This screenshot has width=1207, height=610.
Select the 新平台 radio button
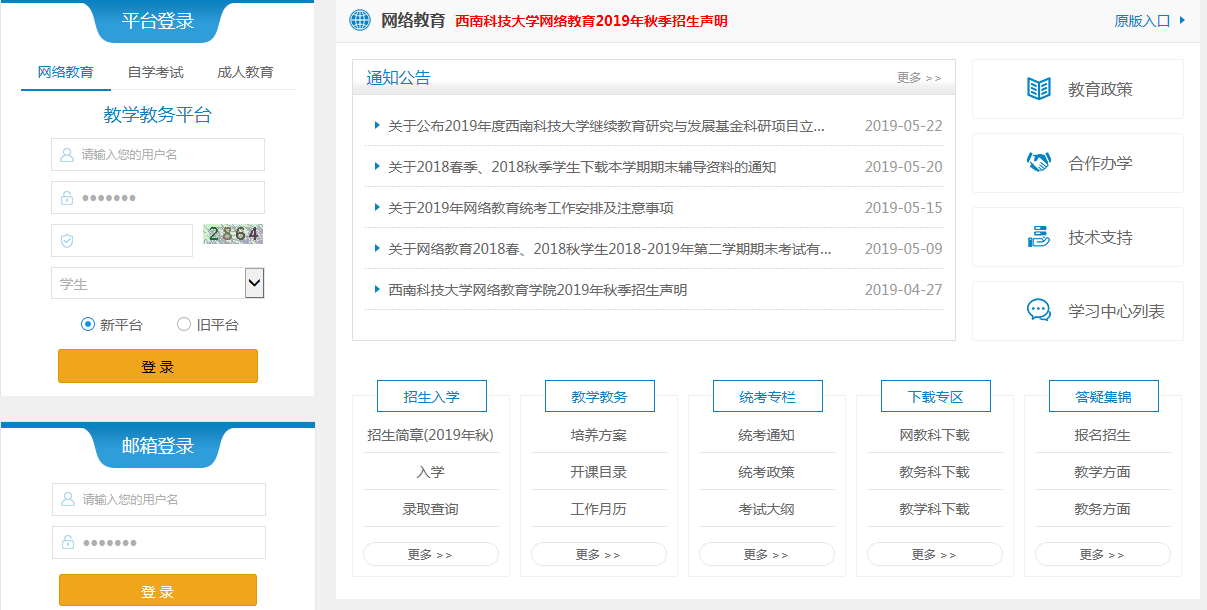coord(88,324)
